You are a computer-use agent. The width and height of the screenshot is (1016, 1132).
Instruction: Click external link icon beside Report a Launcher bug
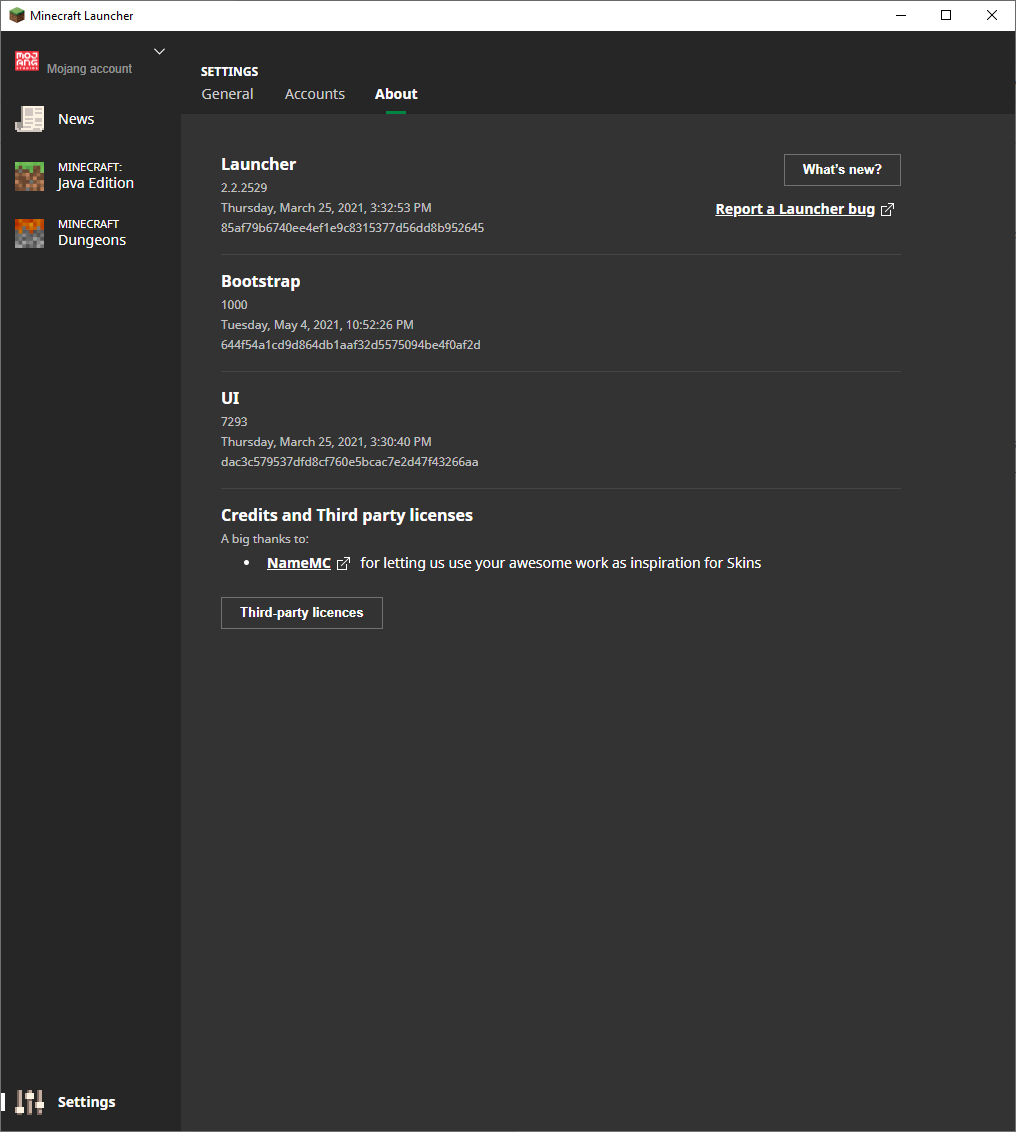887,210
